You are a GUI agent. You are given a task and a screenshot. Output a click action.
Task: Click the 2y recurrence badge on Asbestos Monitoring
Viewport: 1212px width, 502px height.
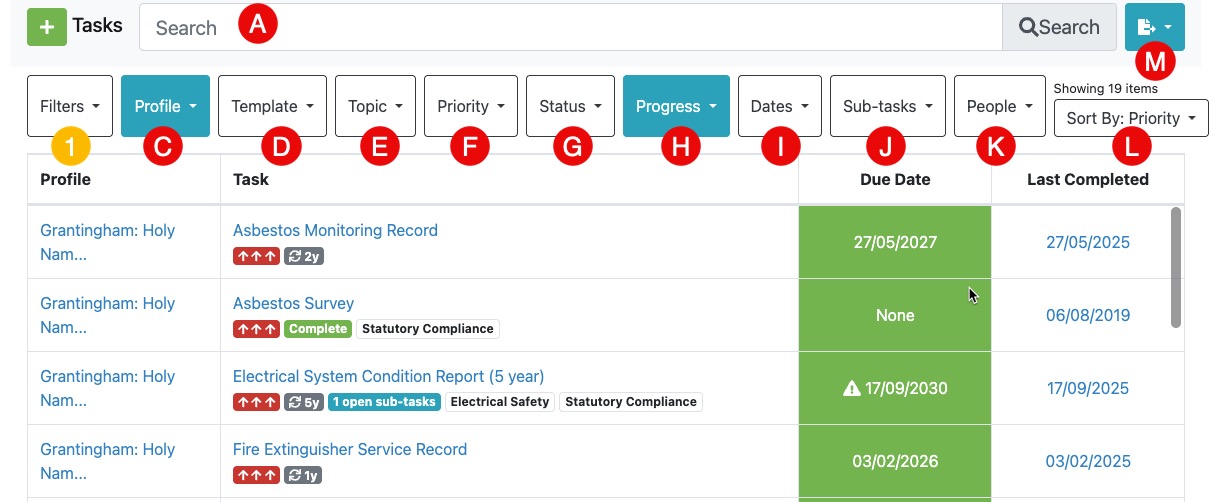click(x=304, y=256)
